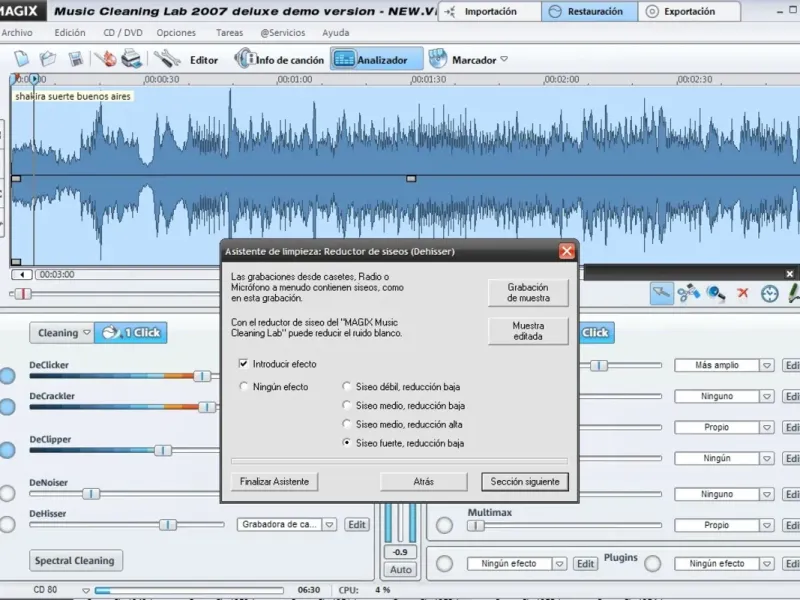Toggle the DeClicker power button

[7, 376]
